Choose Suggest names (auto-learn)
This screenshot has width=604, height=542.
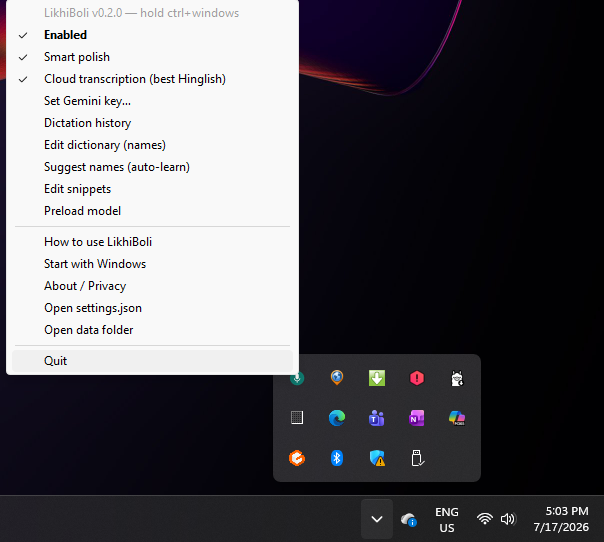pyautogui.click(x=153, y=167)
